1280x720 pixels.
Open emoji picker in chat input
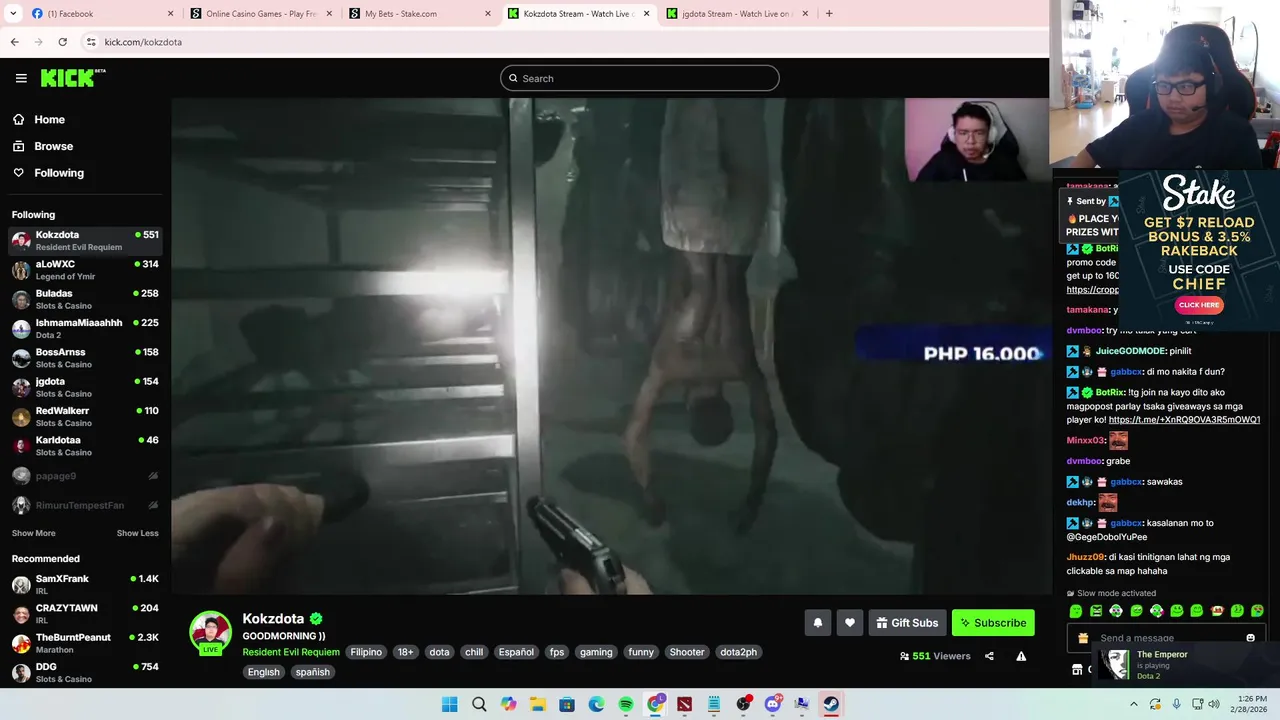[1250, 638]
